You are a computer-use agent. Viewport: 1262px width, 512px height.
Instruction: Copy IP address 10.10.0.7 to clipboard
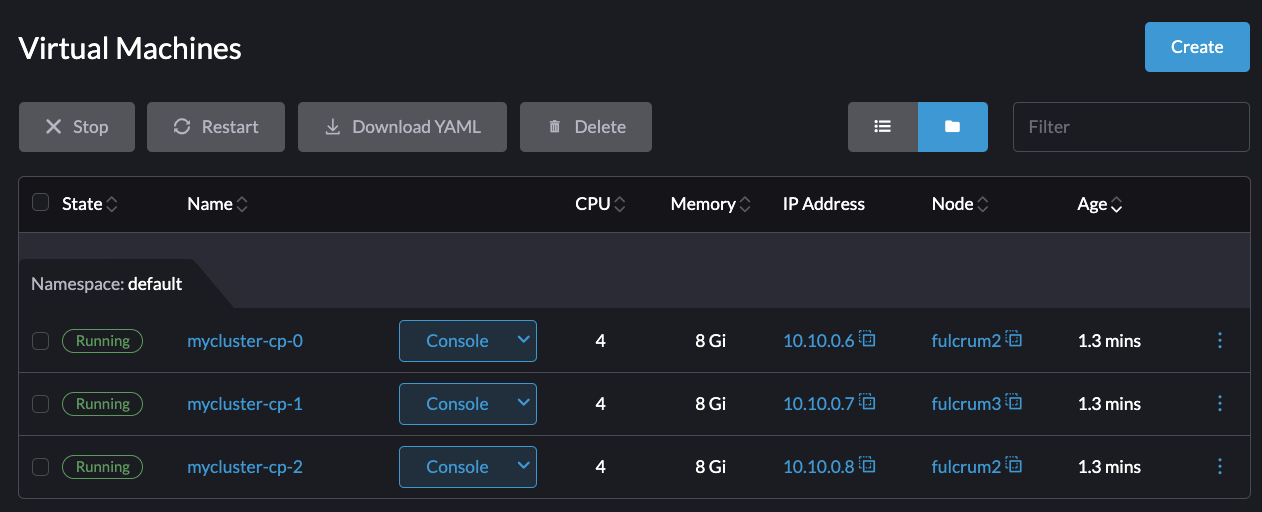pos(868,402)
